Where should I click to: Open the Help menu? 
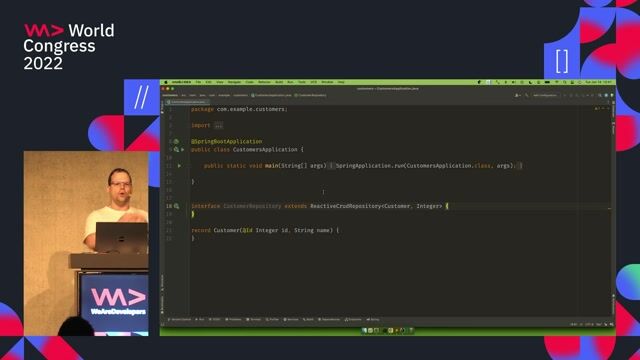pyautogui.click(x=341, y=82)
